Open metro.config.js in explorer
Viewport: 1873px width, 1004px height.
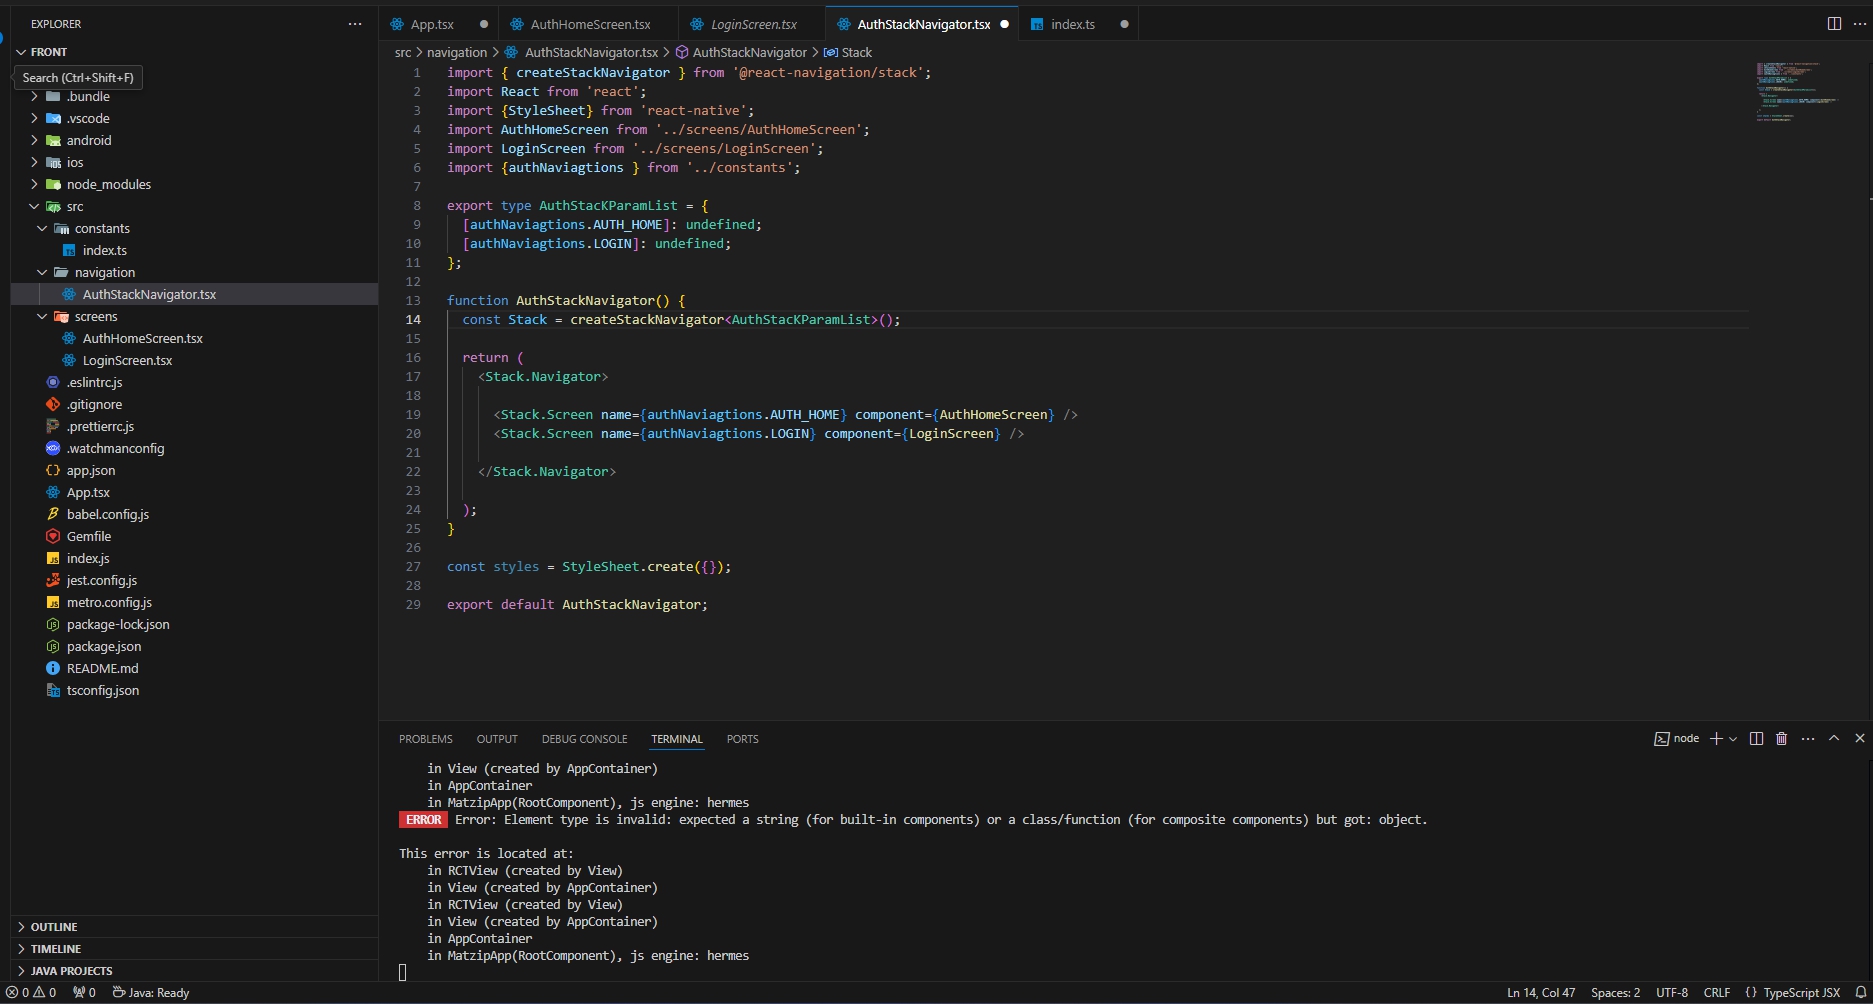point(109,602)
